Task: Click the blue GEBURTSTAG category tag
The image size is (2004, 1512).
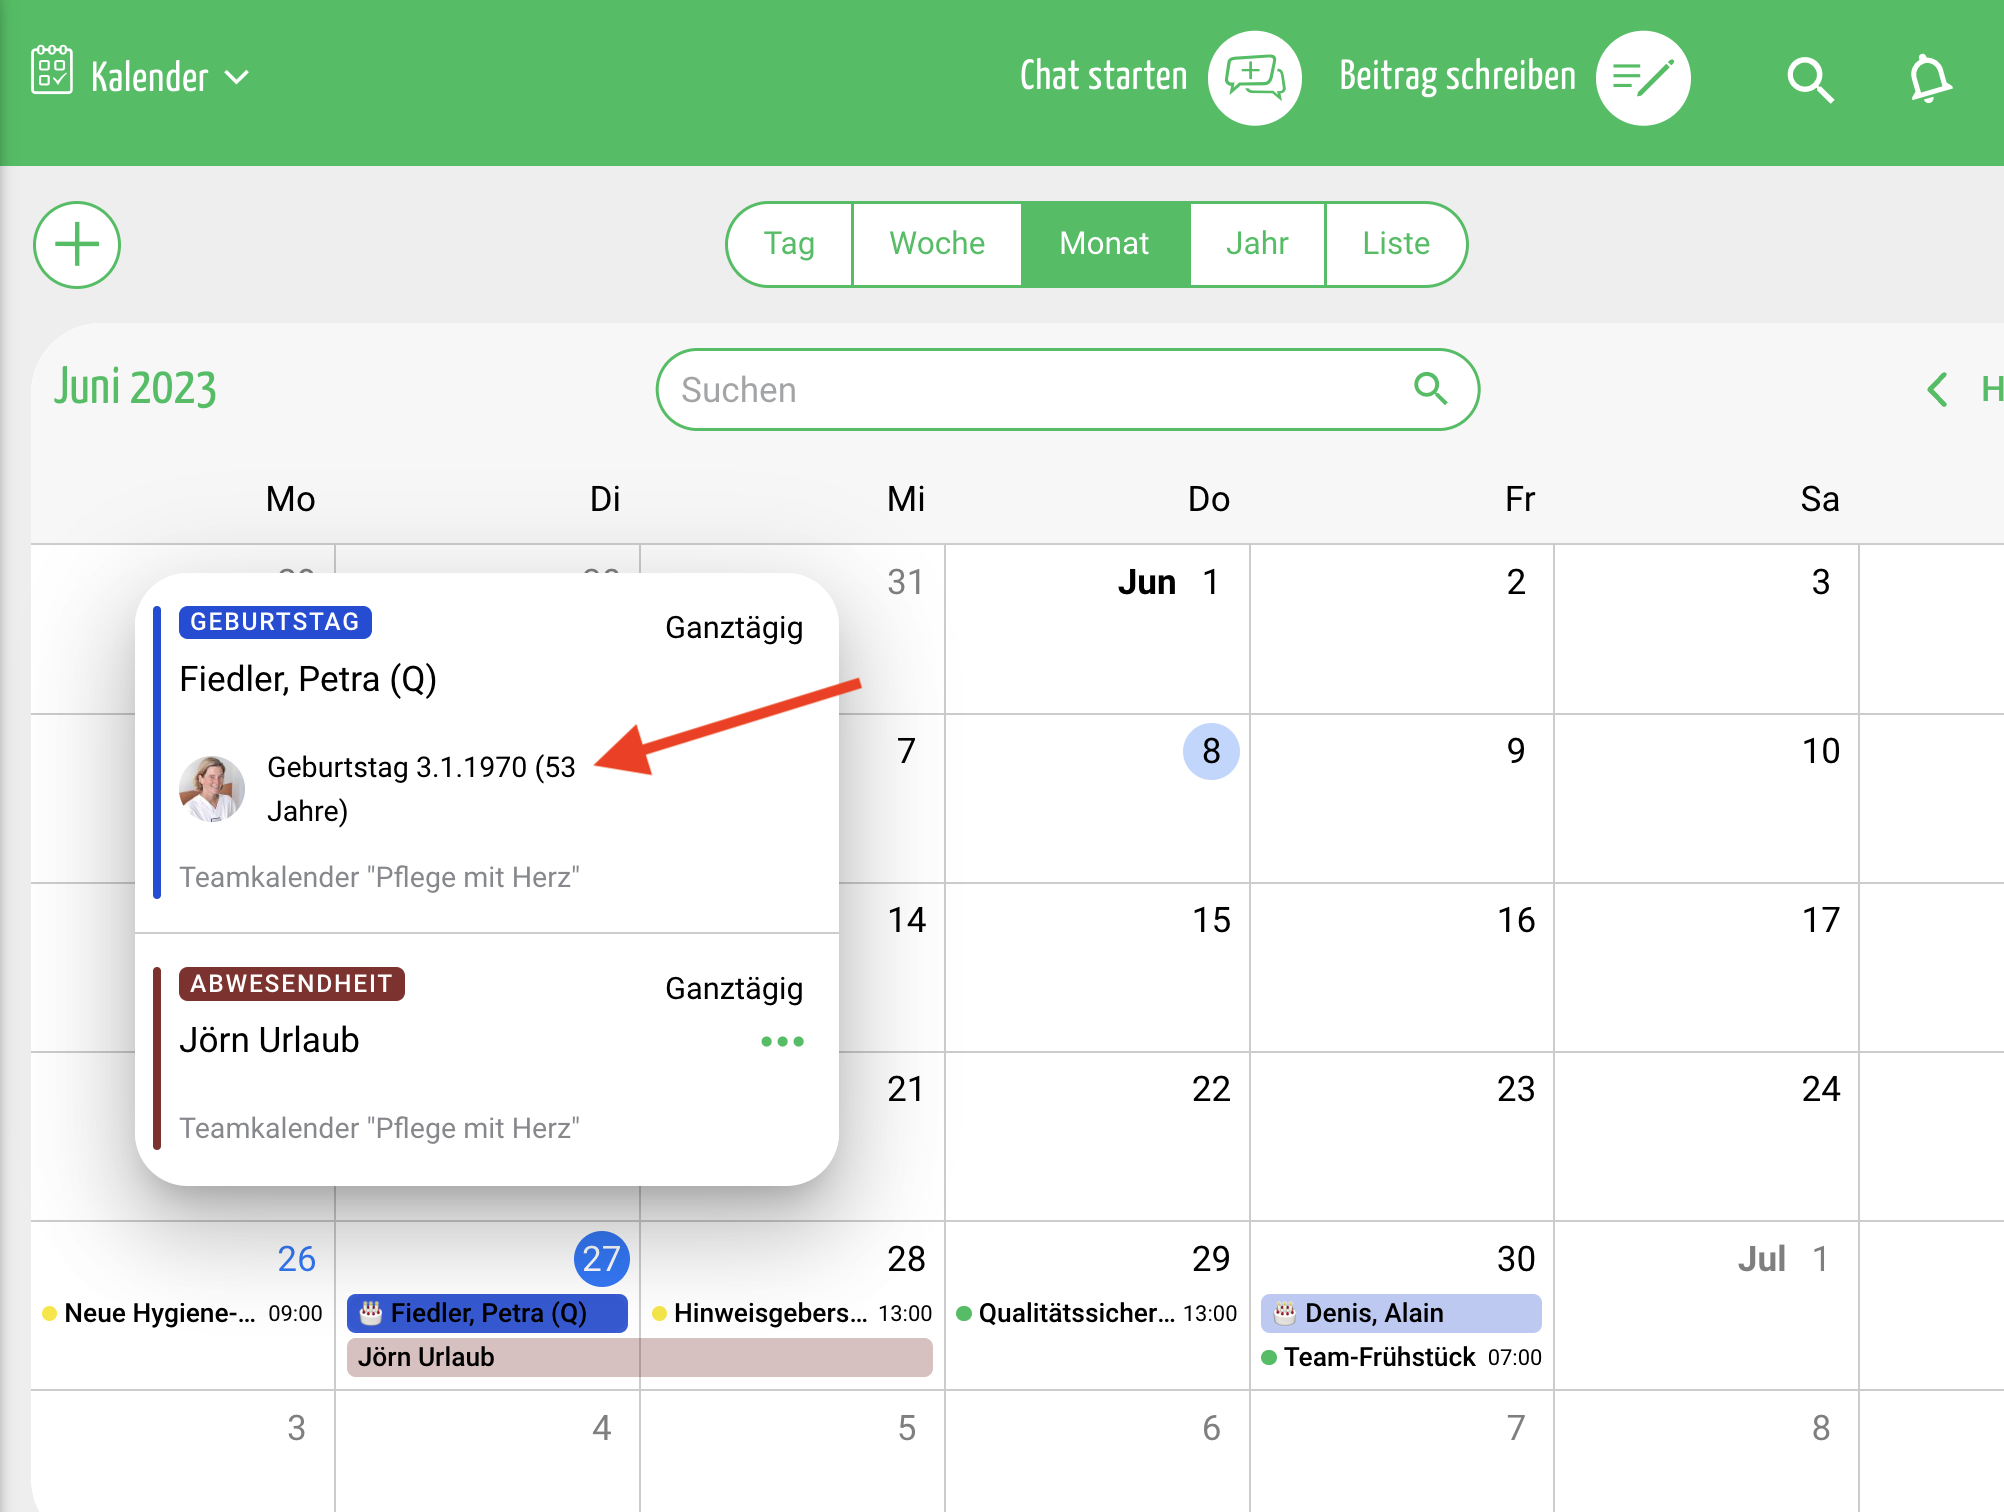Action: (x=275, y=622)
